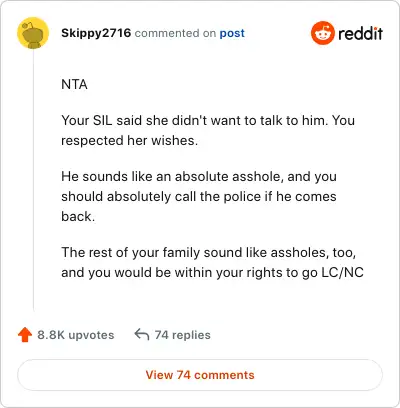Upvote using the orange arrow icon
Viewport: 400px width, 408px height.
click(25, 335)
